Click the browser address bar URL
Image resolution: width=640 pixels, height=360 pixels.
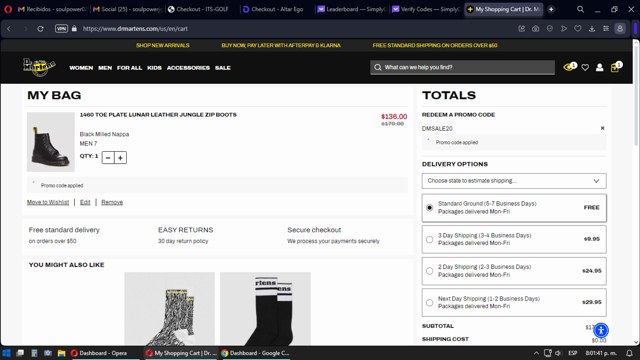tap(135, 29)
